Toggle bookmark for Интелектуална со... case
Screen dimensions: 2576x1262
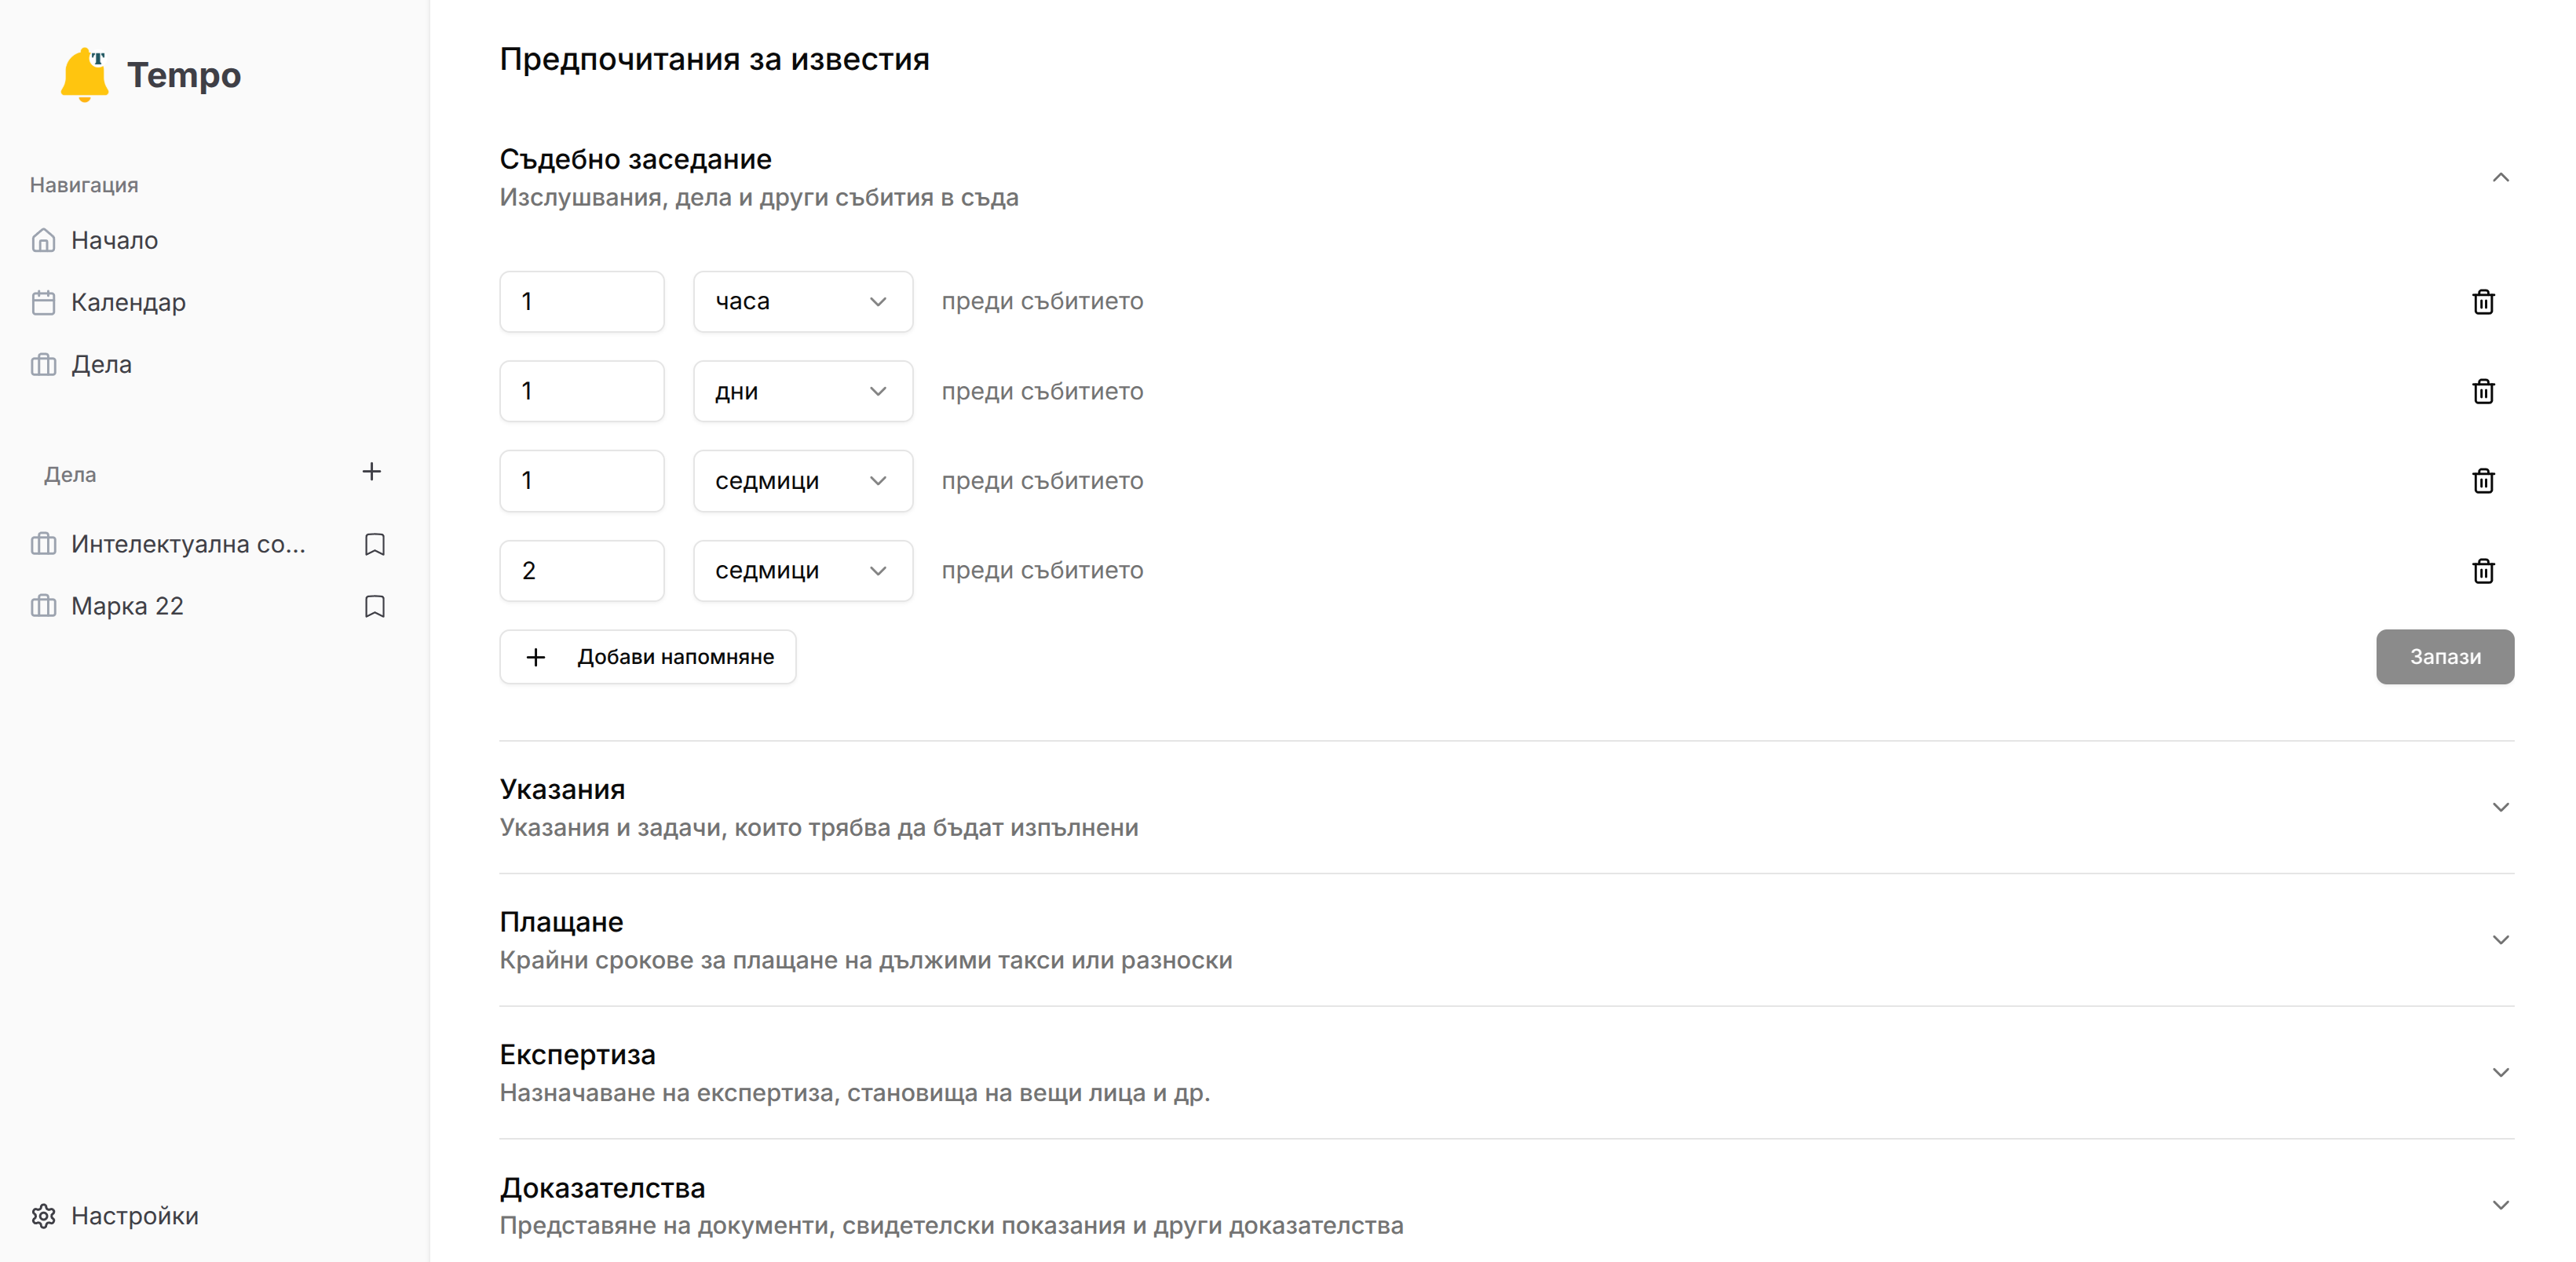(x=375, y=544)
